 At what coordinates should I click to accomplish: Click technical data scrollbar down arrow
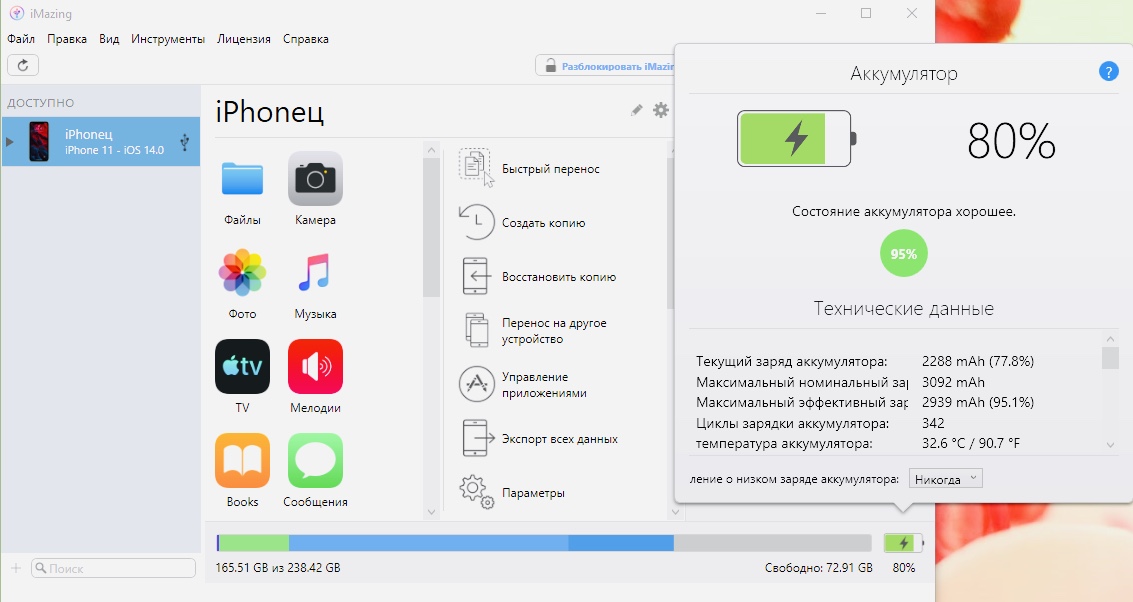[1111, 444]
